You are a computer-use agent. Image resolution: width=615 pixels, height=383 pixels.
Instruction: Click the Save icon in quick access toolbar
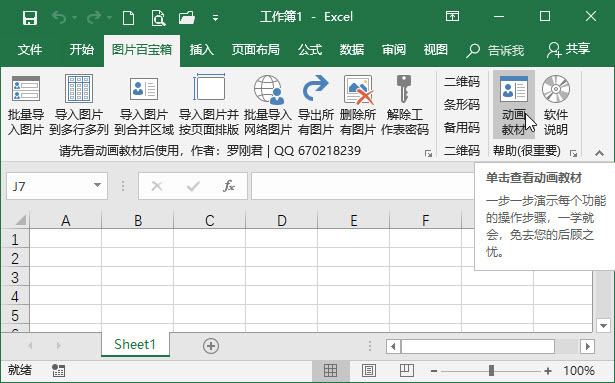tap(30, 18)
